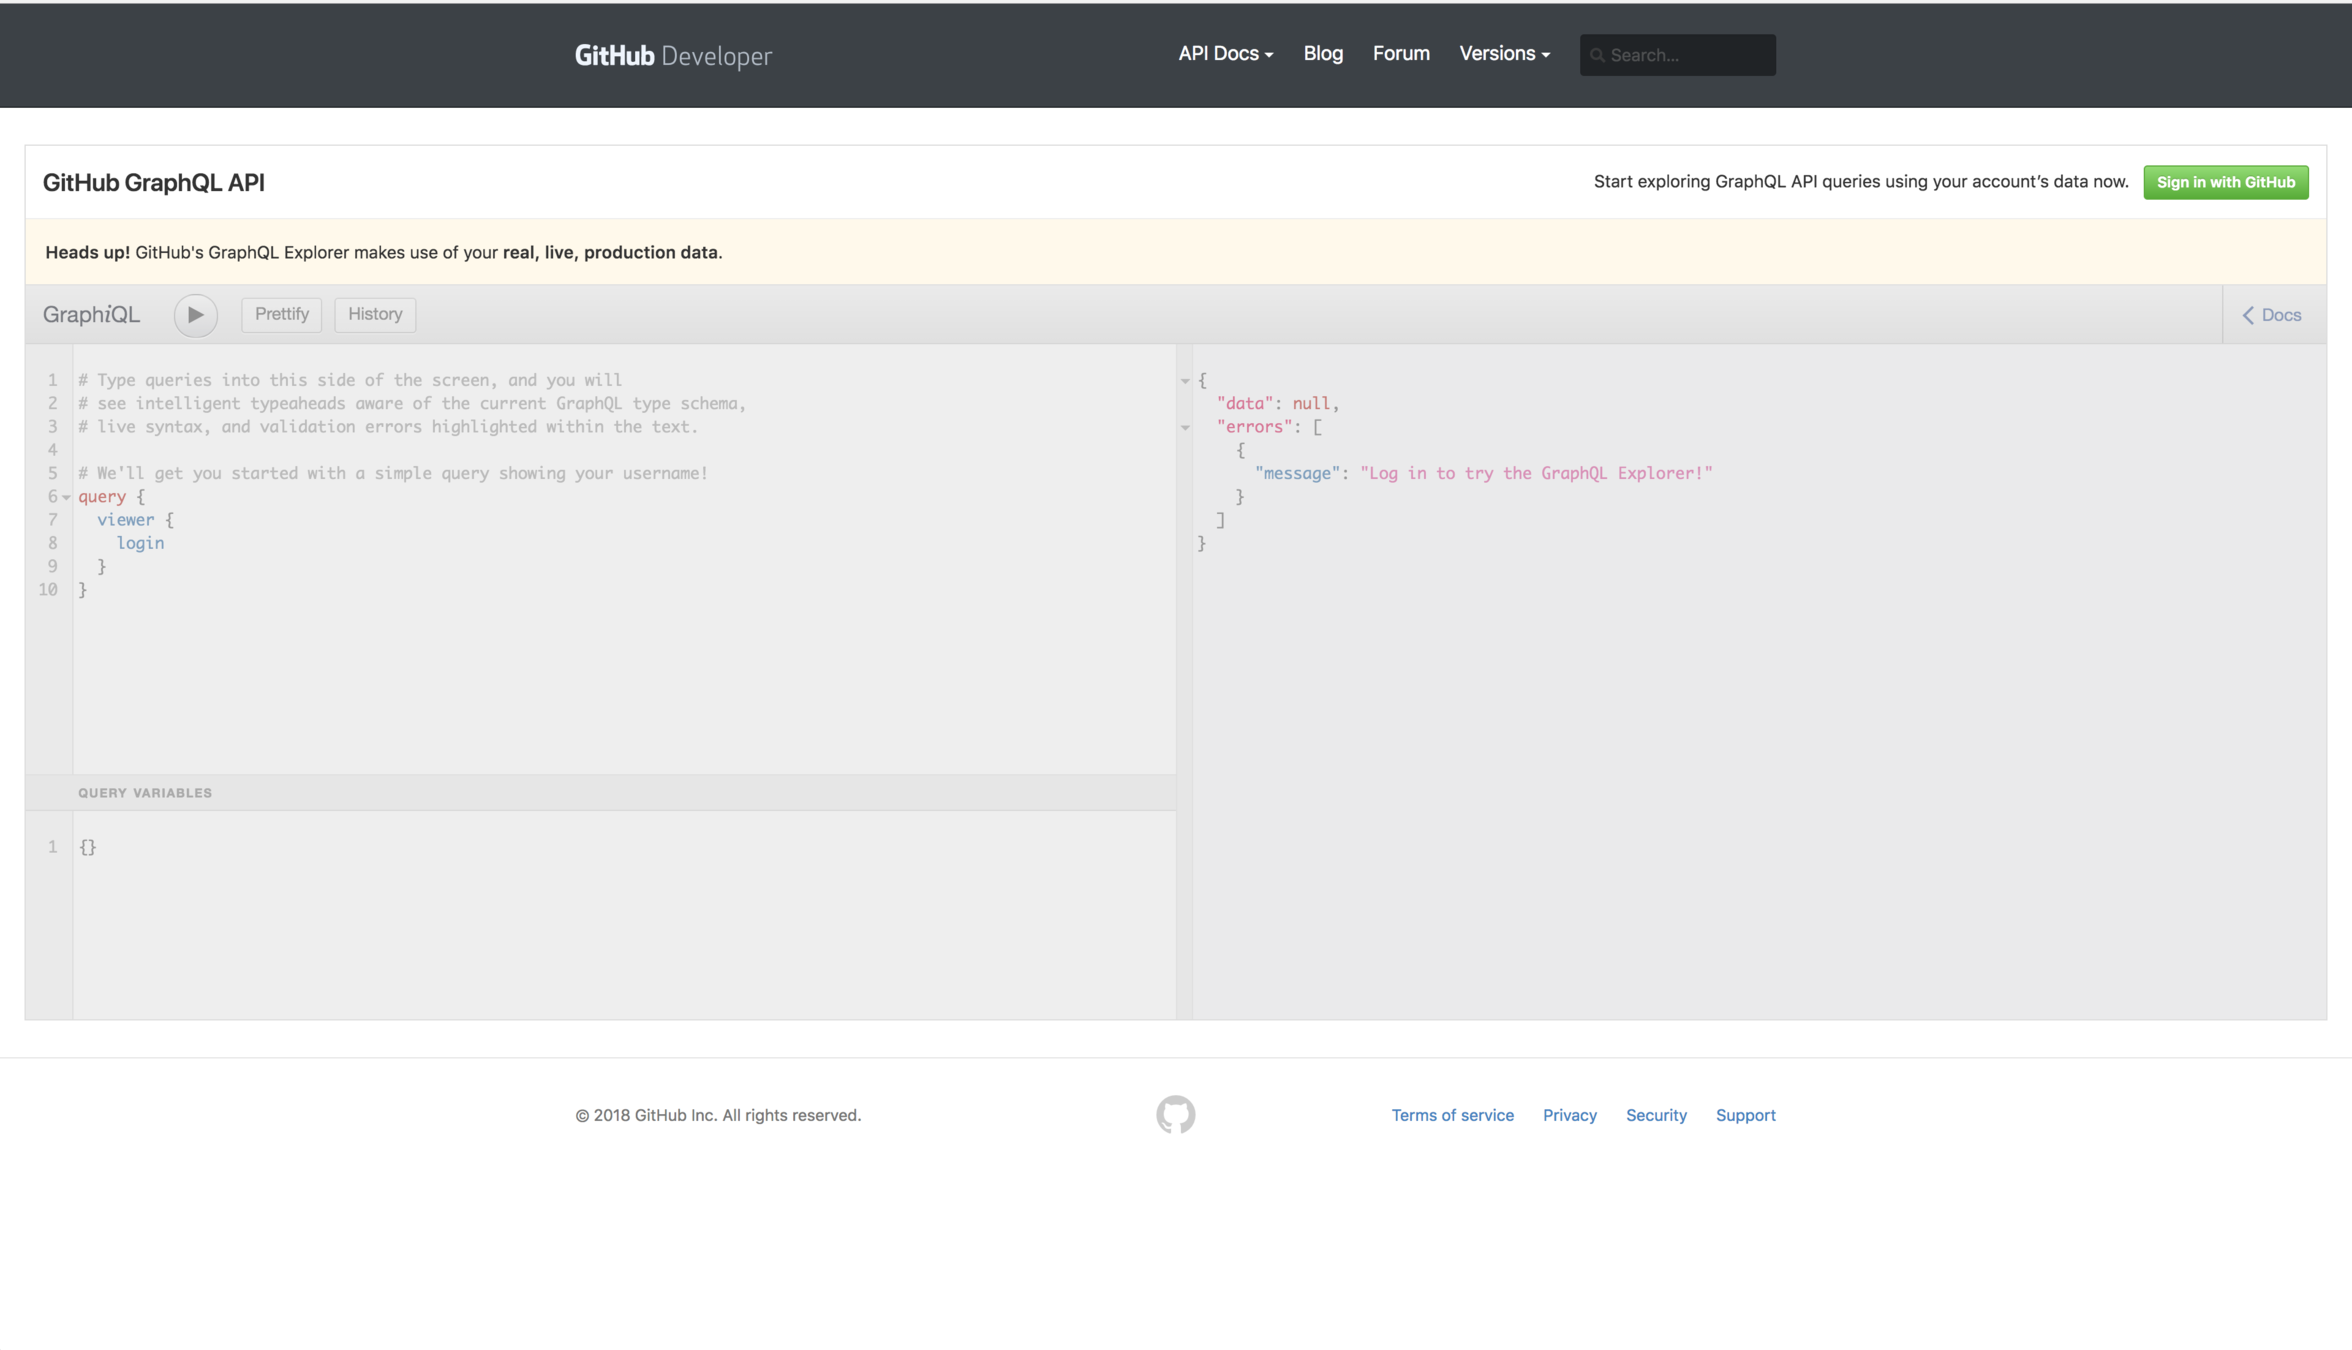Click the copyright 2018 GitHub Inc. text

pyautogui.click(x=718, y=1115)
